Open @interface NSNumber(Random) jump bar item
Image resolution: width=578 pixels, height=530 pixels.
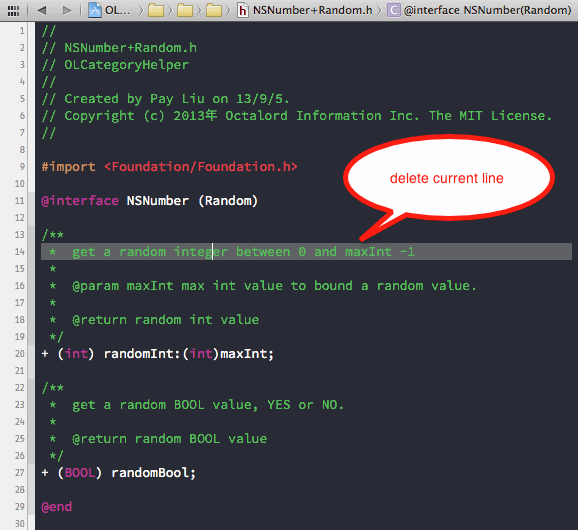point(479,10)
